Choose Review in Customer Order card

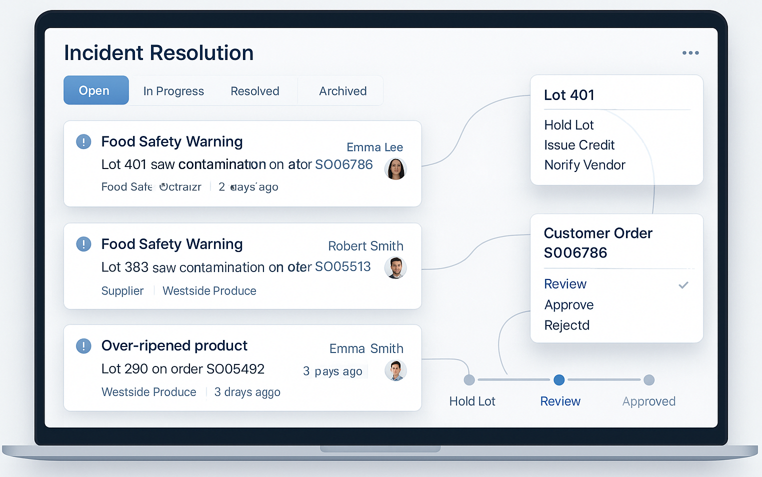coord(565,284)
